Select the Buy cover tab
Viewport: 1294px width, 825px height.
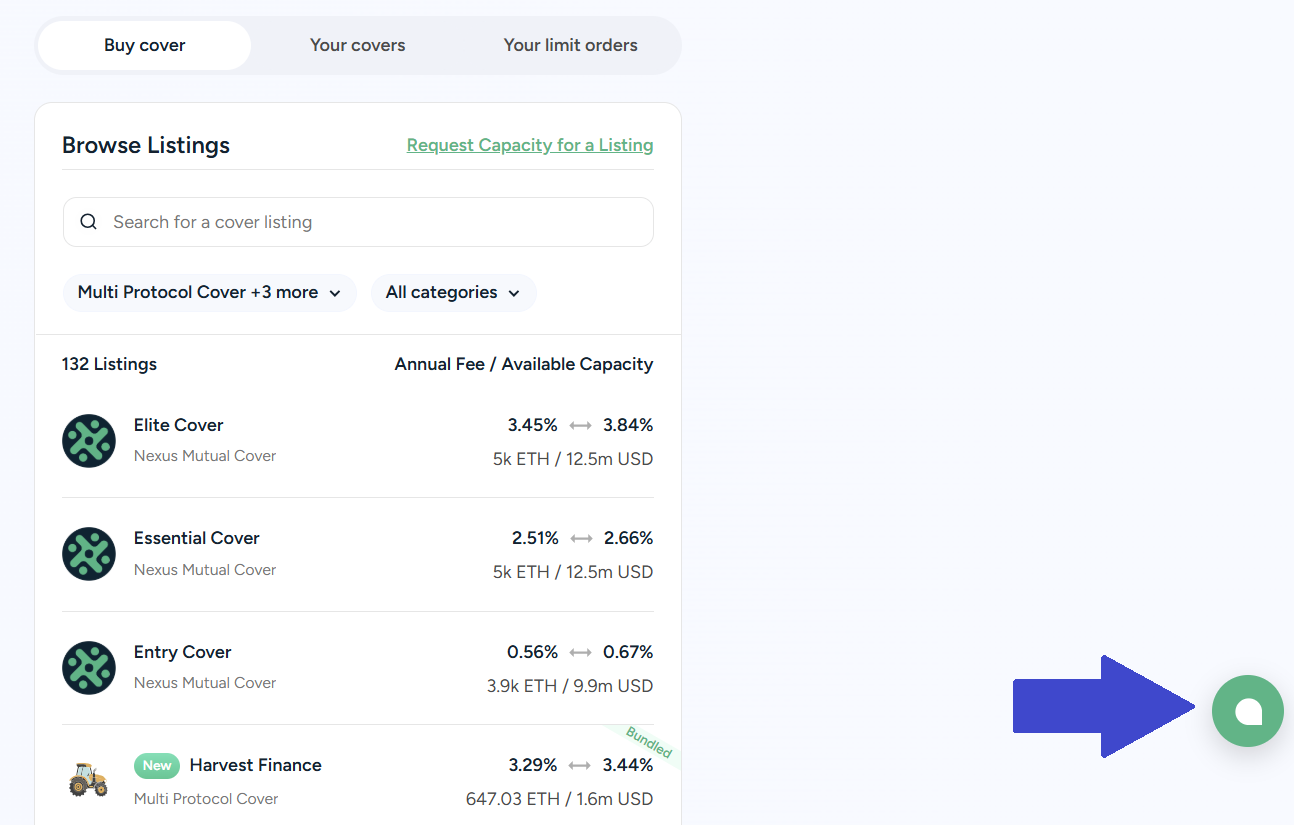point(145,45)
